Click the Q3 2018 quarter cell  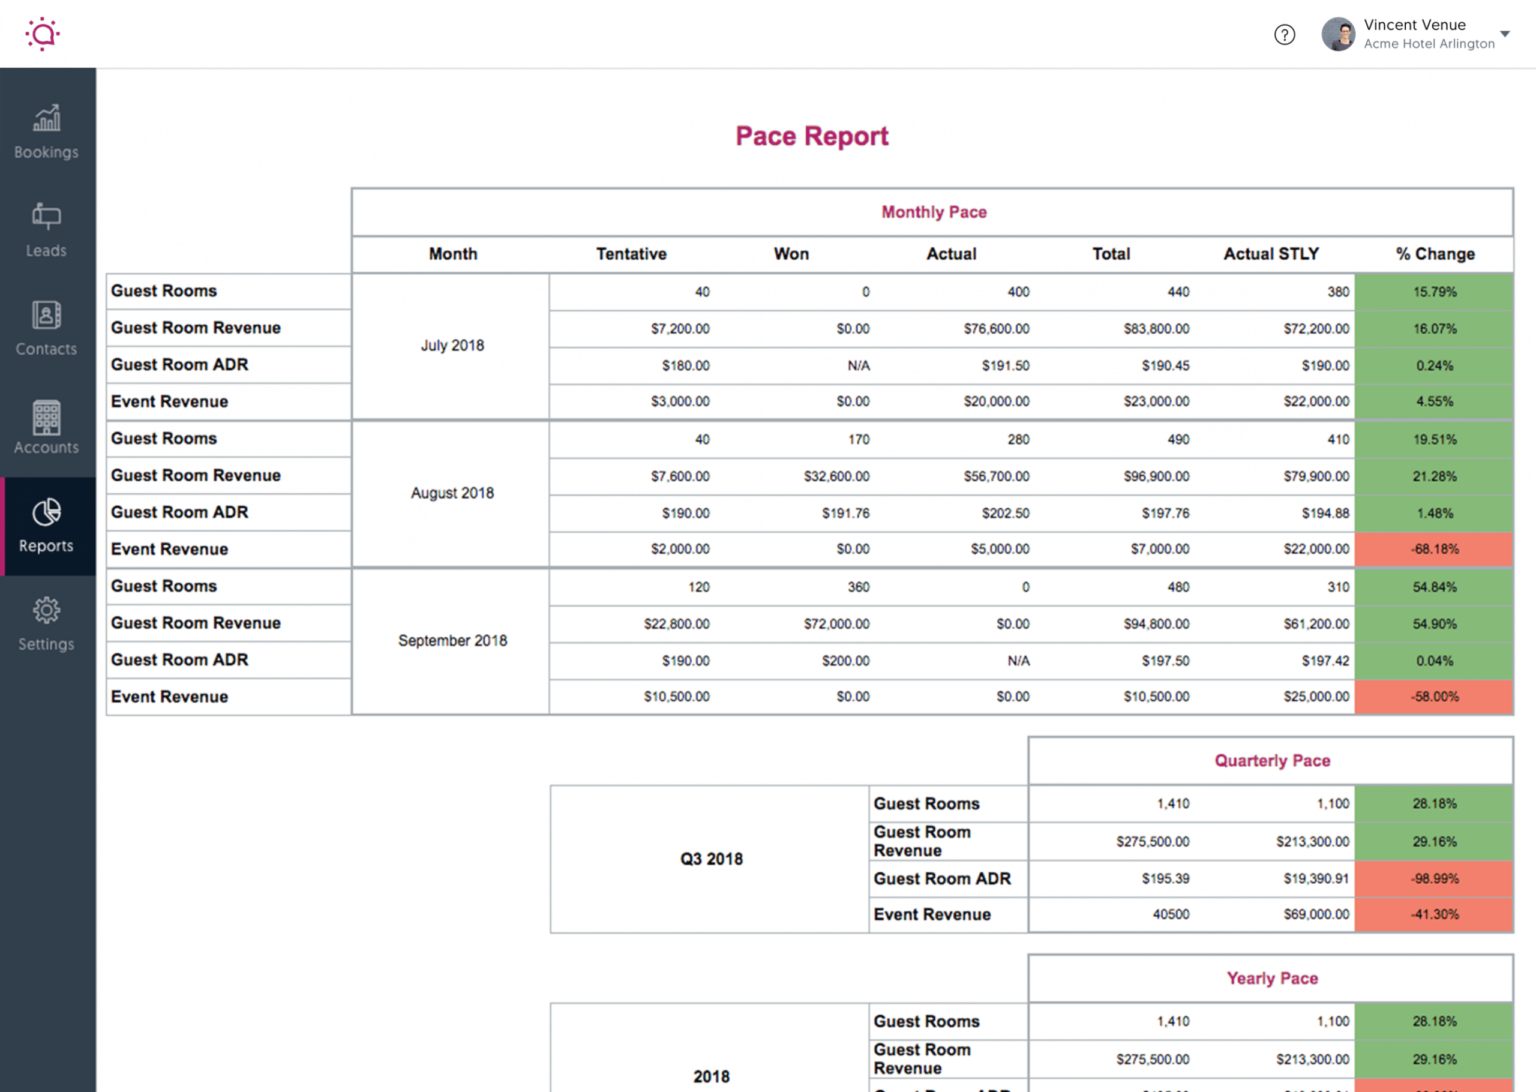pyautogui.click(x=711, y=859)
